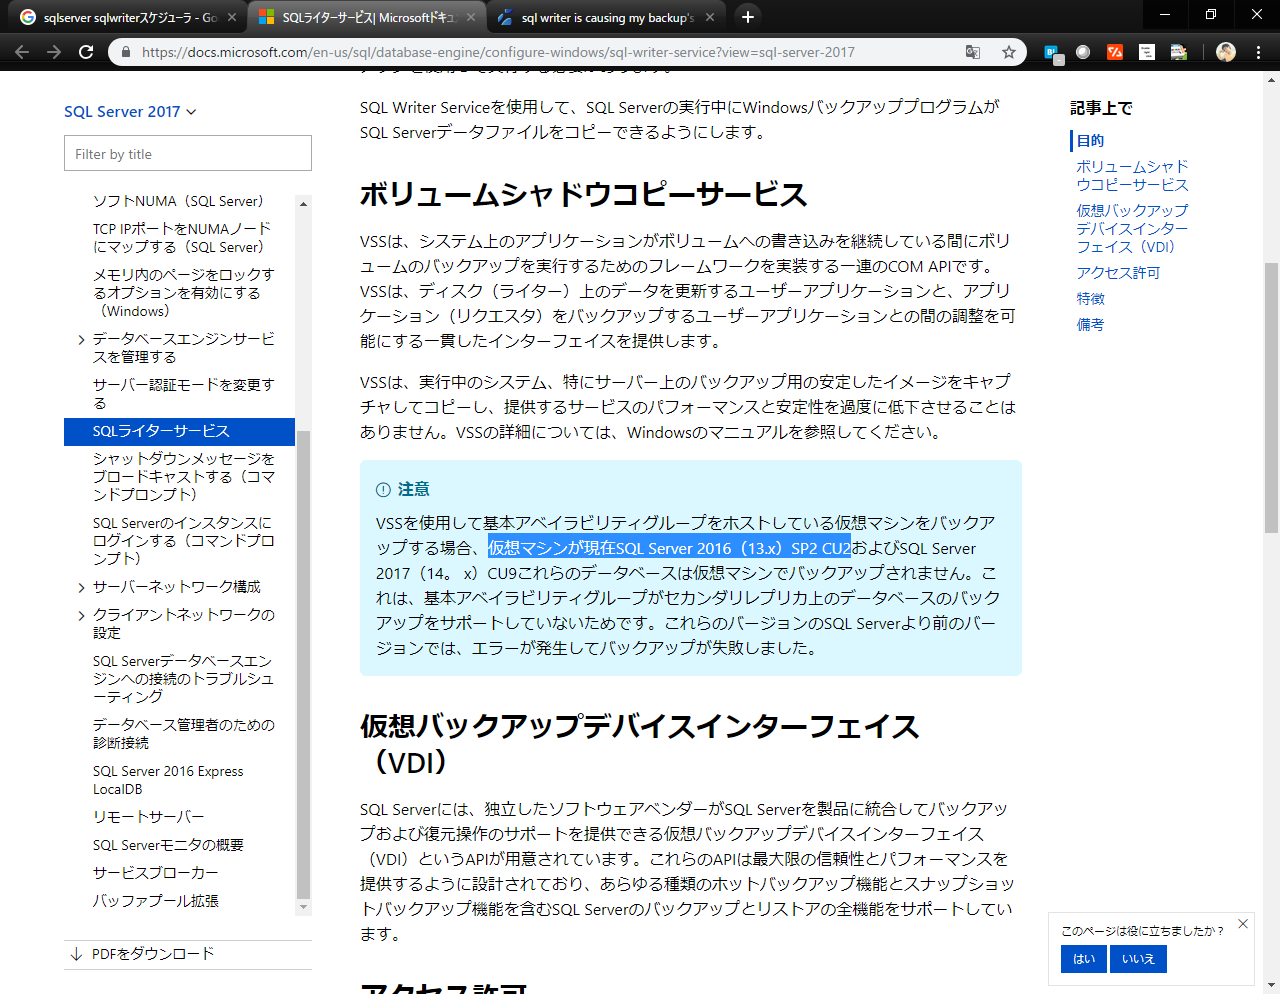1280x994 pixels.
Task: Reload the current page
Action: pyautogui.click(x=86, y=52)
